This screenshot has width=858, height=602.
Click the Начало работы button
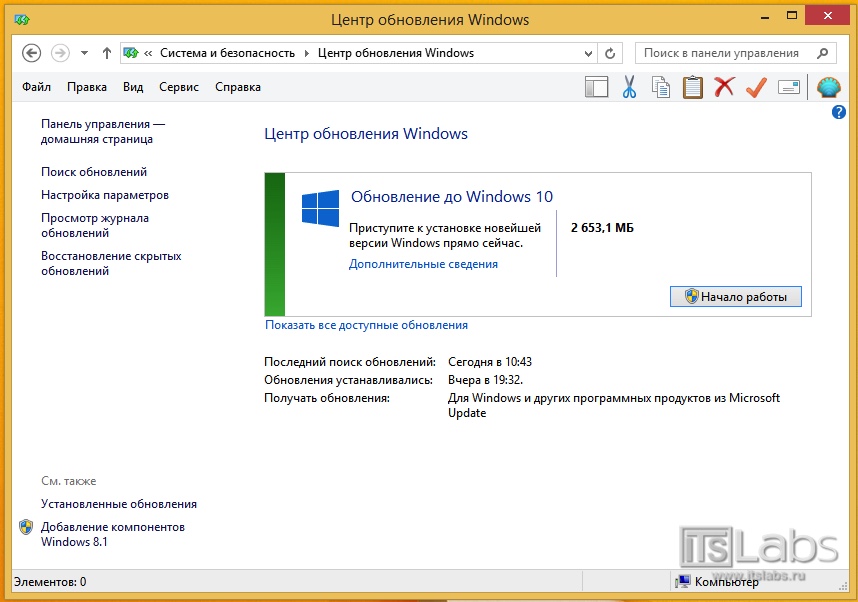(735, 297)
